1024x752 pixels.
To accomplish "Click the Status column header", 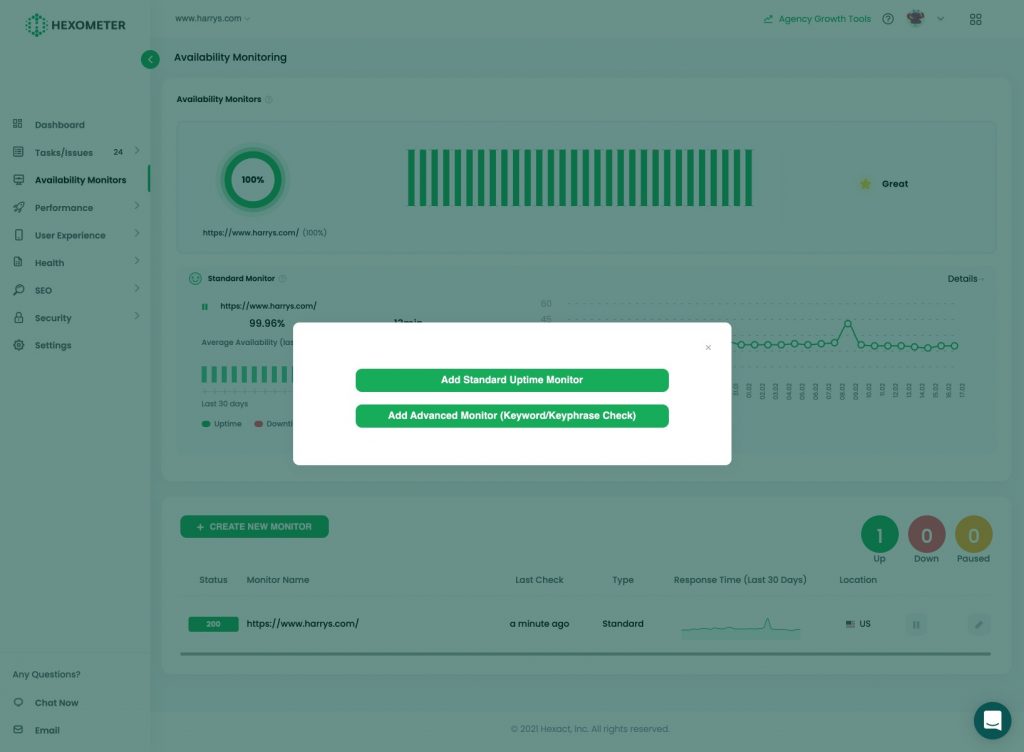I will (x=213, y=580).
